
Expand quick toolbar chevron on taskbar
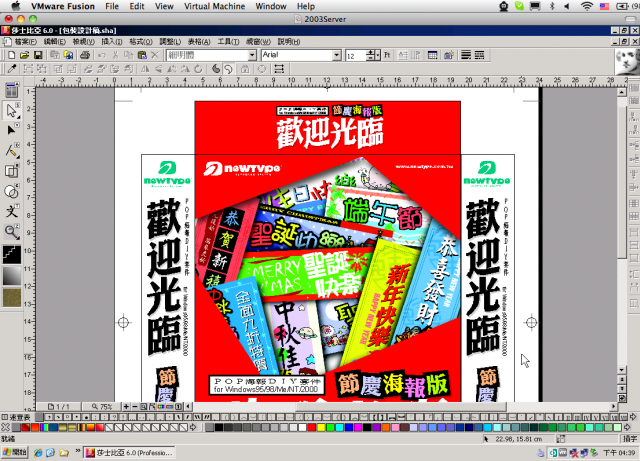78,451
